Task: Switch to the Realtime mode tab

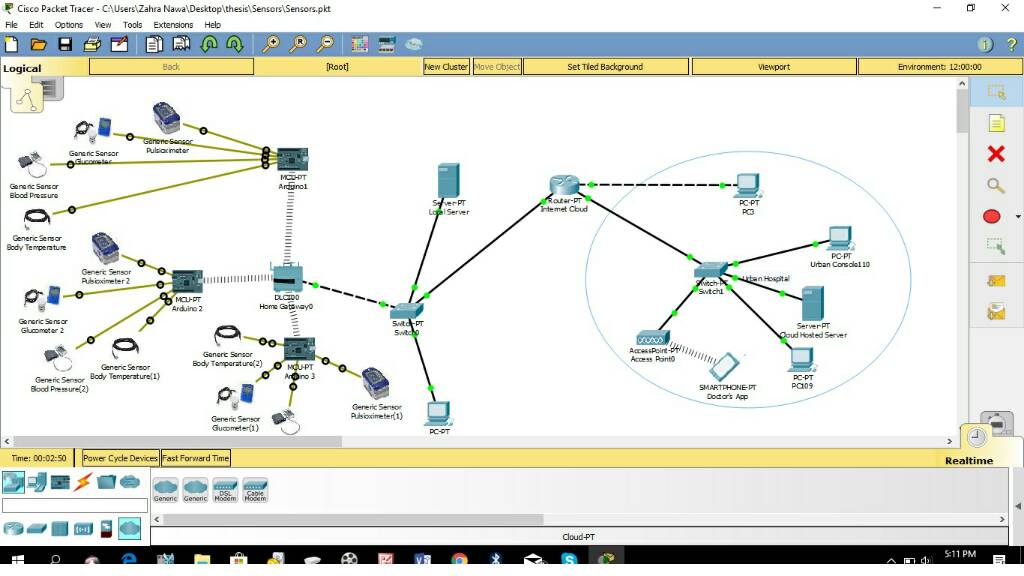Action: coord(968,460)
